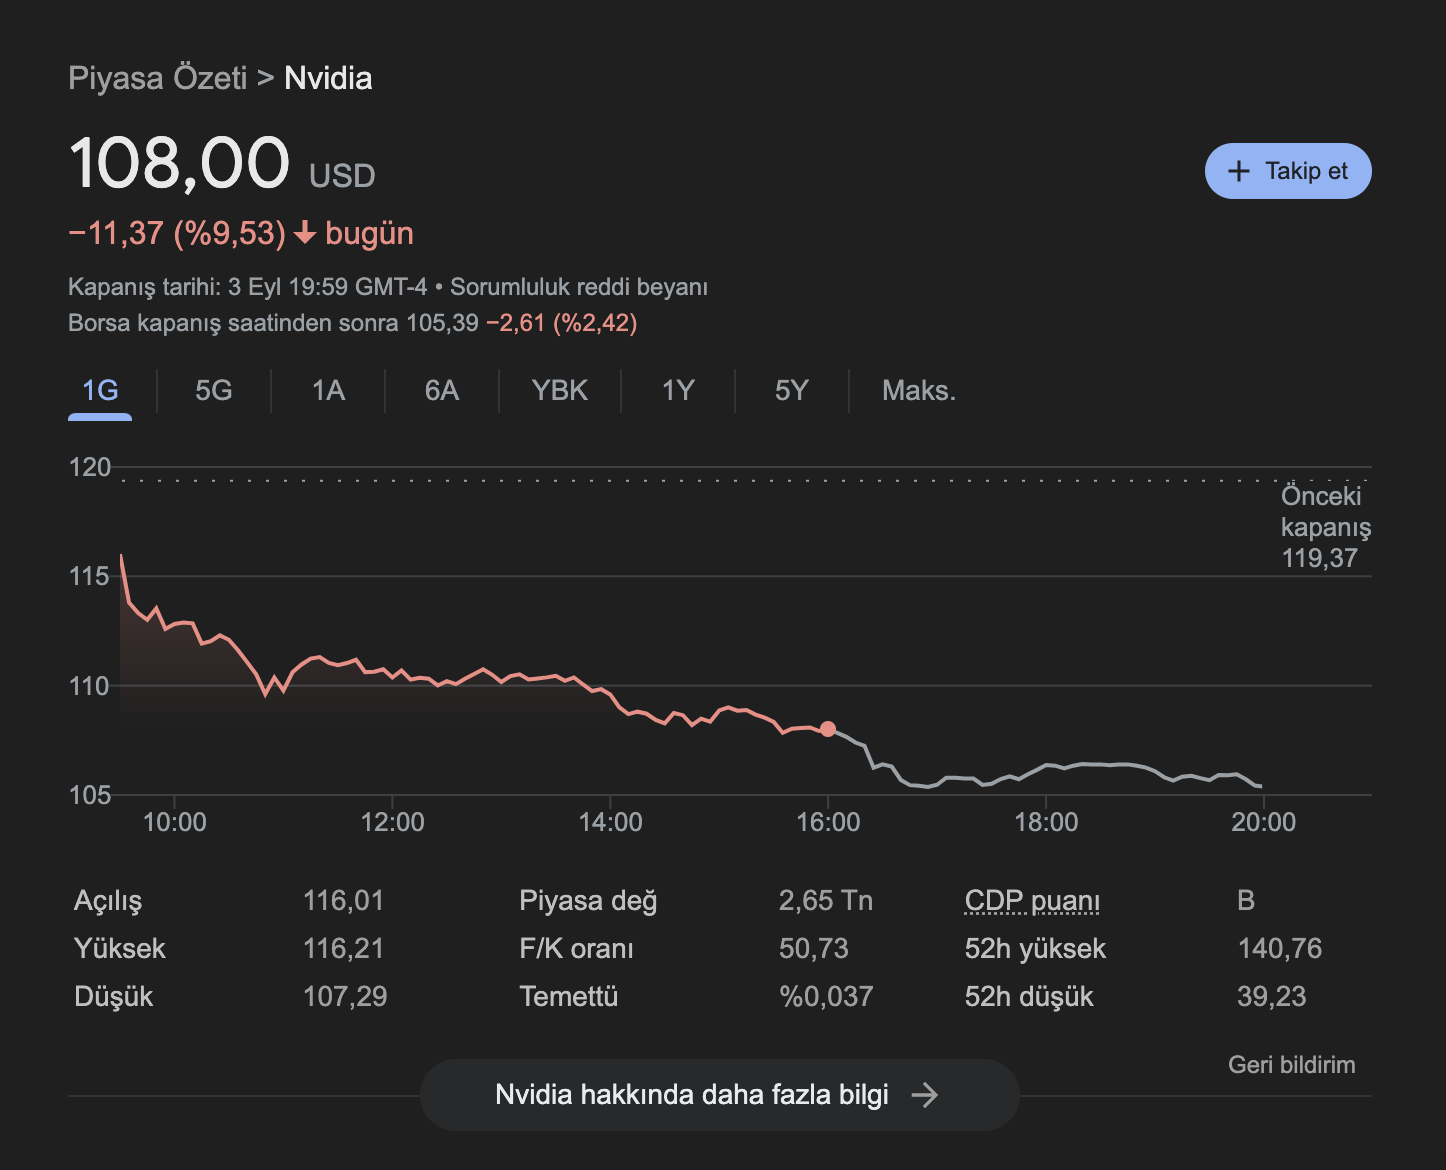Click the 52h düşük value 39,23

point(1272,997)
